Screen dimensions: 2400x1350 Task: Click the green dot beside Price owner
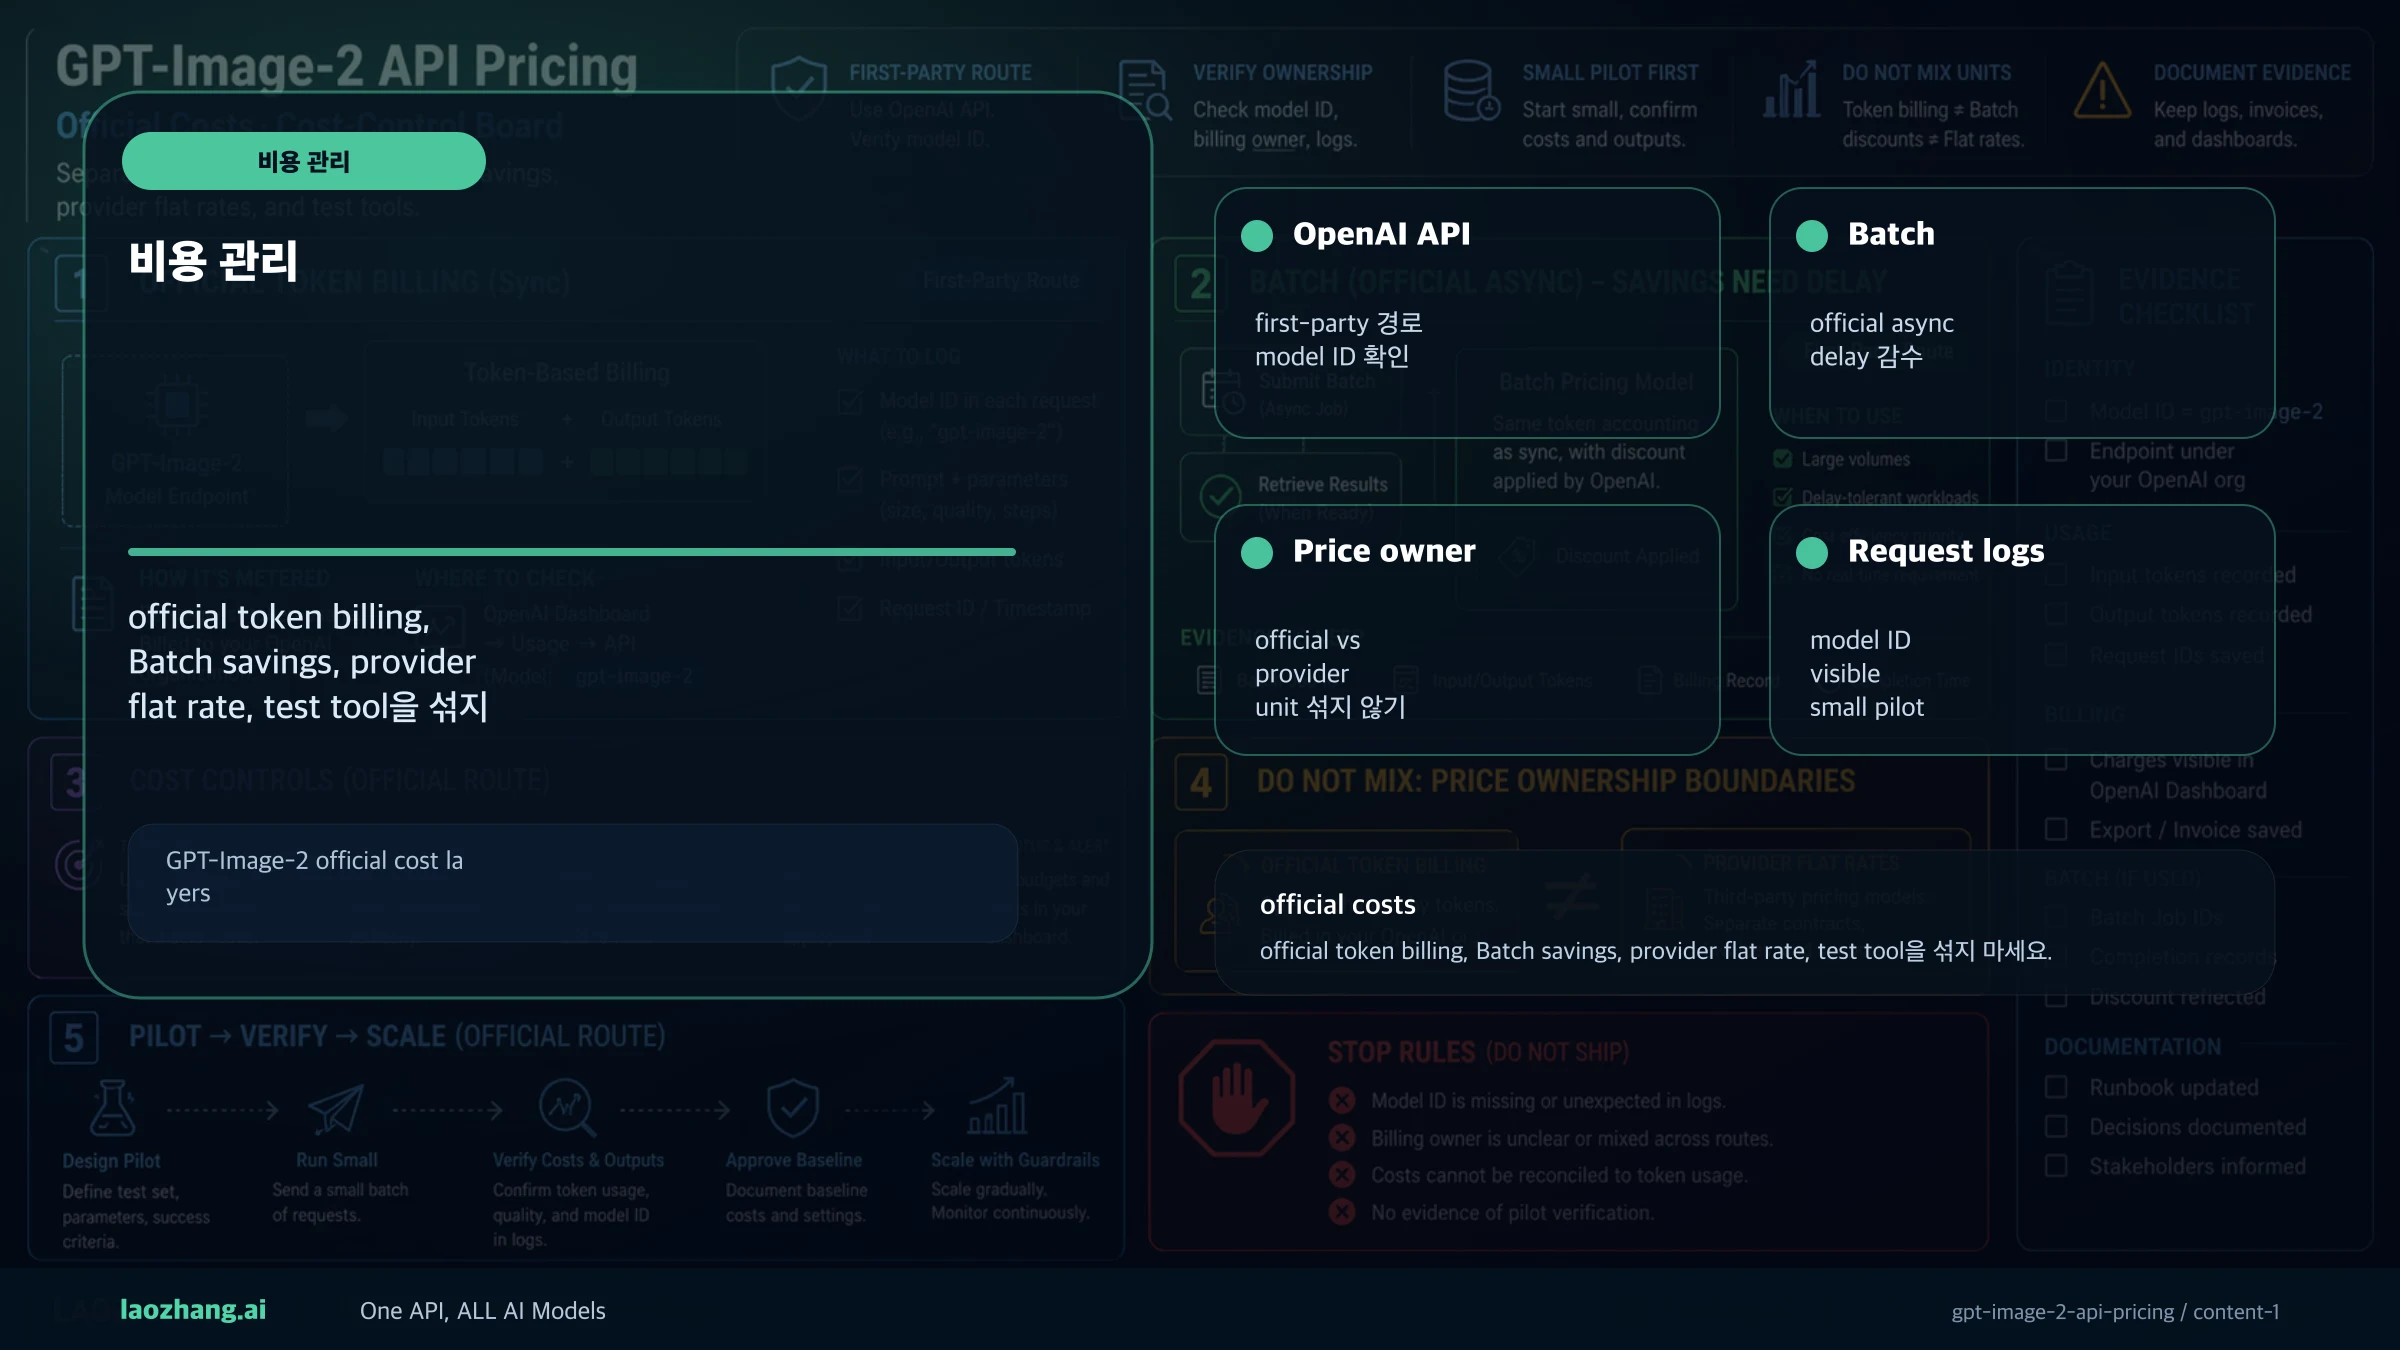(1257, 553)
